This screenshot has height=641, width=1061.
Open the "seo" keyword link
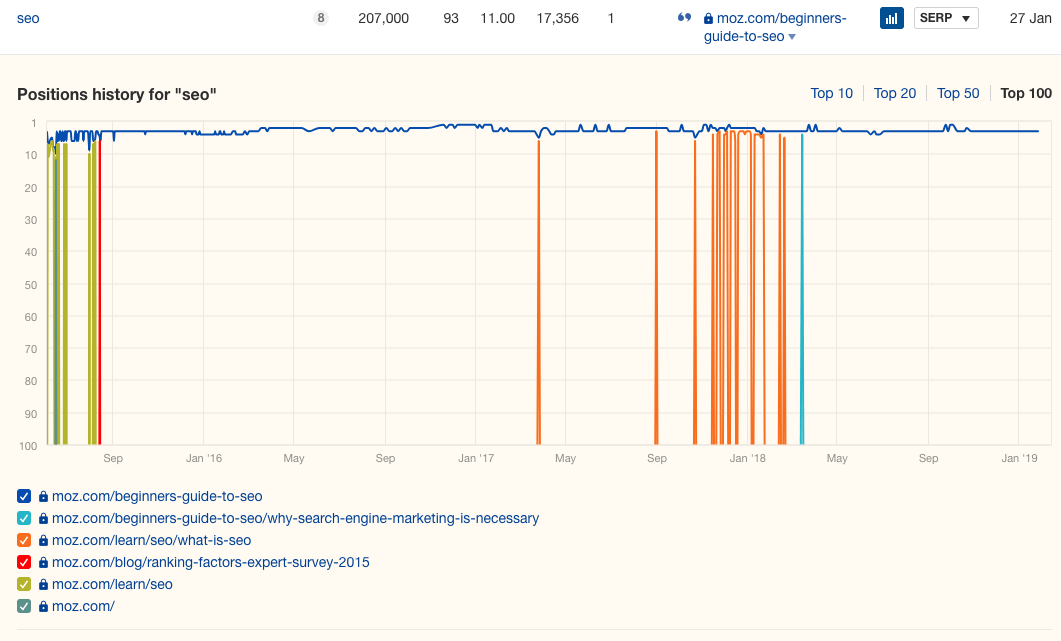click(x=28, y=18)
